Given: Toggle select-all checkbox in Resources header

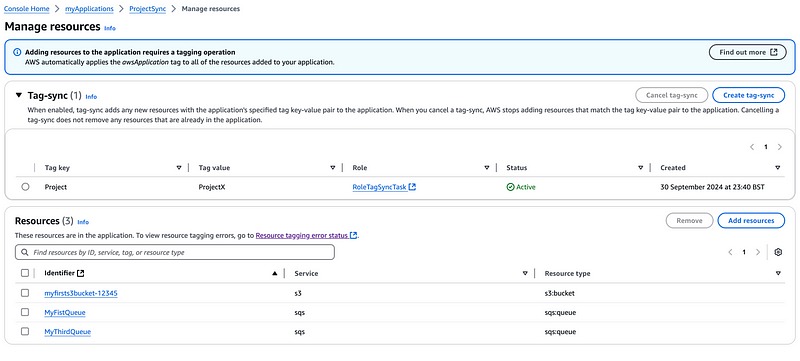Looking at the screenshot, I should point(25,273).
